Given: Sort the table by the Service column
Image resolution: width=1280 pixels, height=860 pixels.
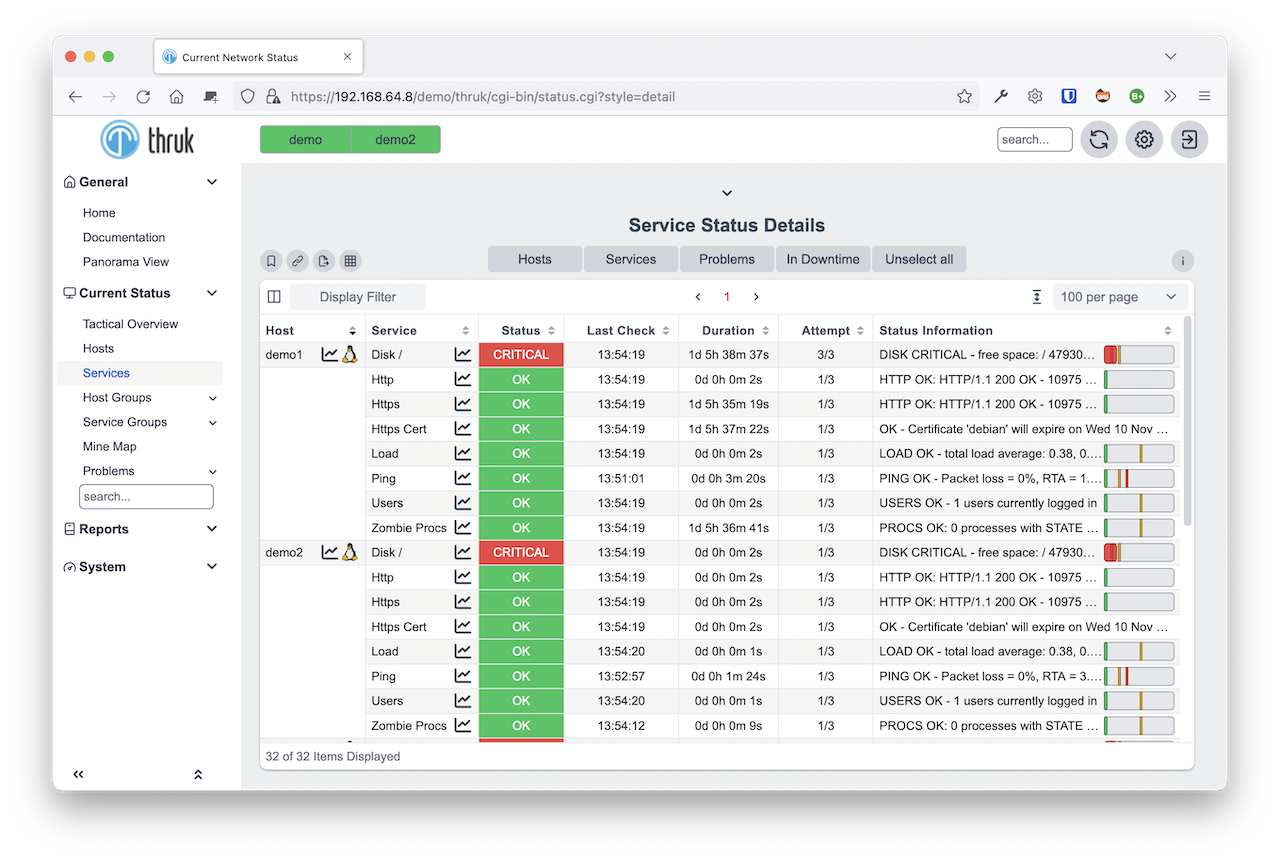Looking at the screenshot, I should [x=465, y=331].
